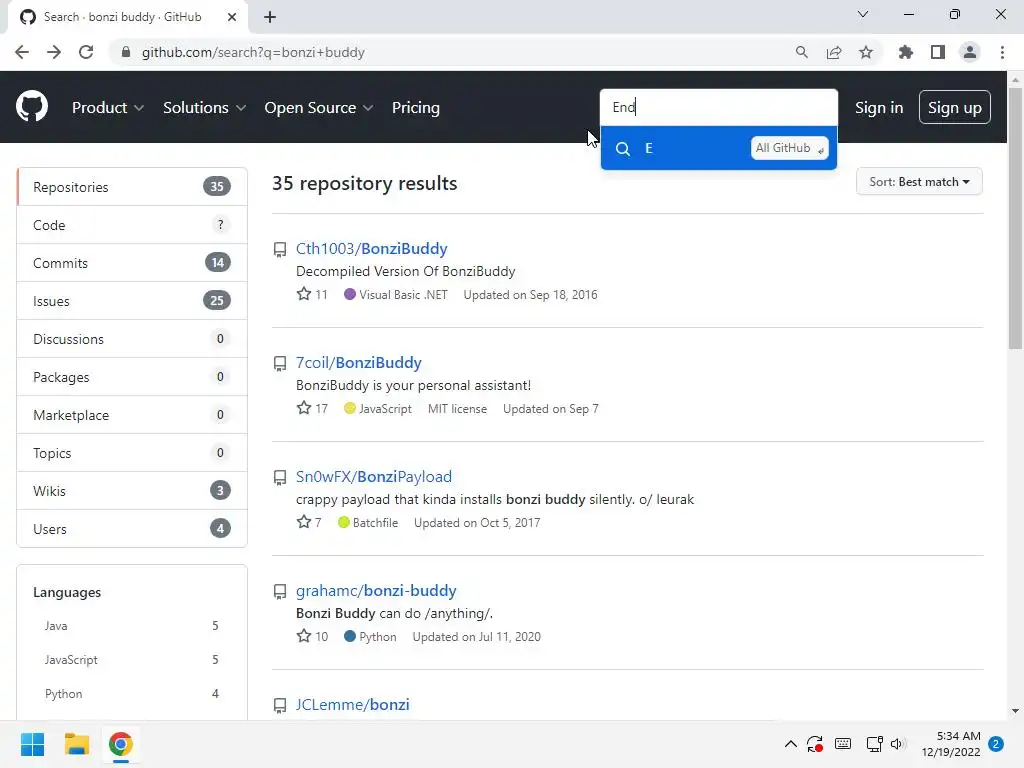Select the Marketplace filter
The image size is (1024, 768).
pos(132,415)
